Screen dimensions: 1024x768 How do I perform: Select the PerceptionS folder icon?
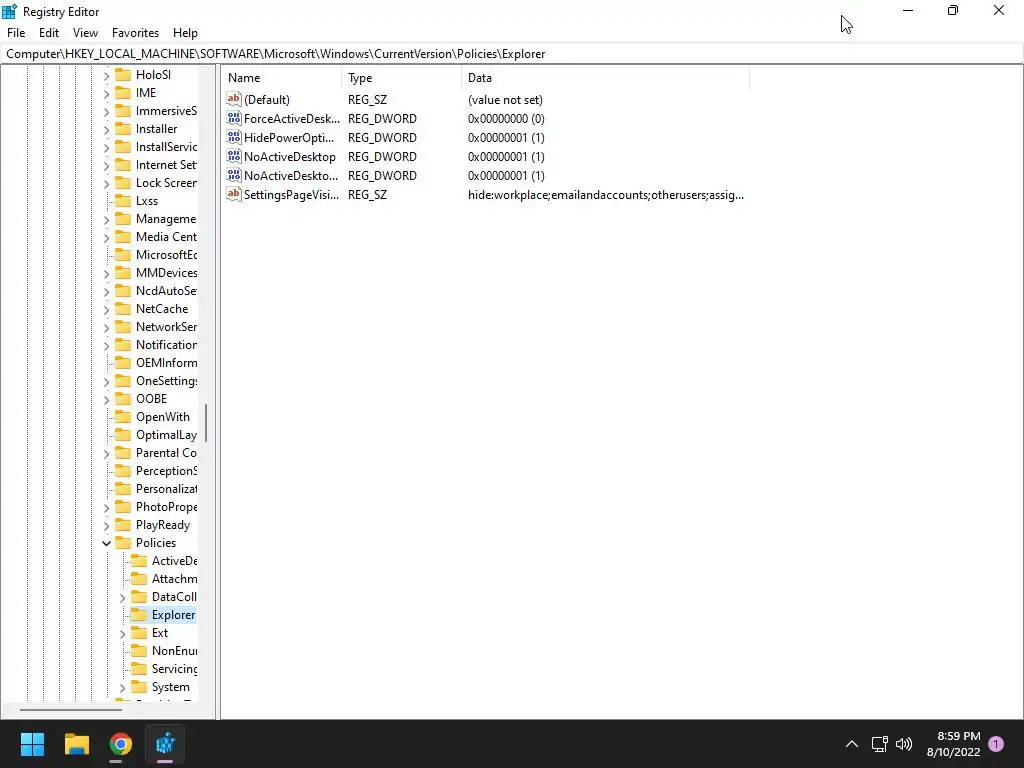pyautogui.click(x=123, y=470)
